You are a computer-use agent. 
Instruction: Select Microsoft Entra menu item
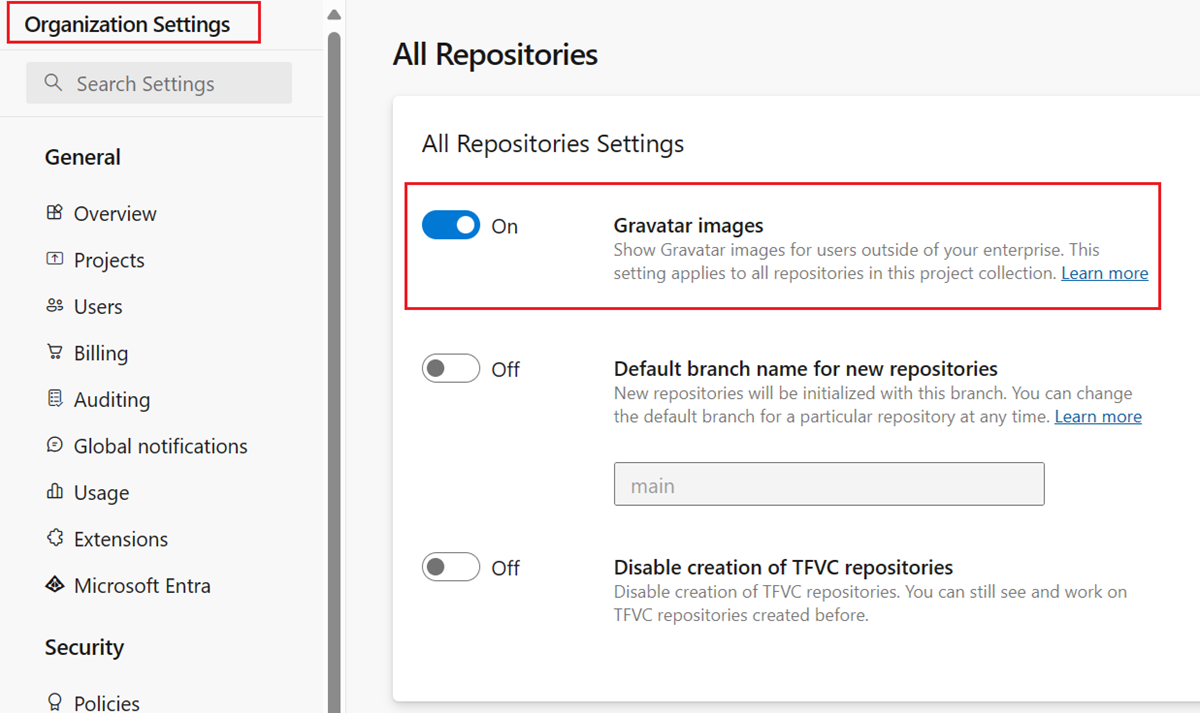(142, 586)
